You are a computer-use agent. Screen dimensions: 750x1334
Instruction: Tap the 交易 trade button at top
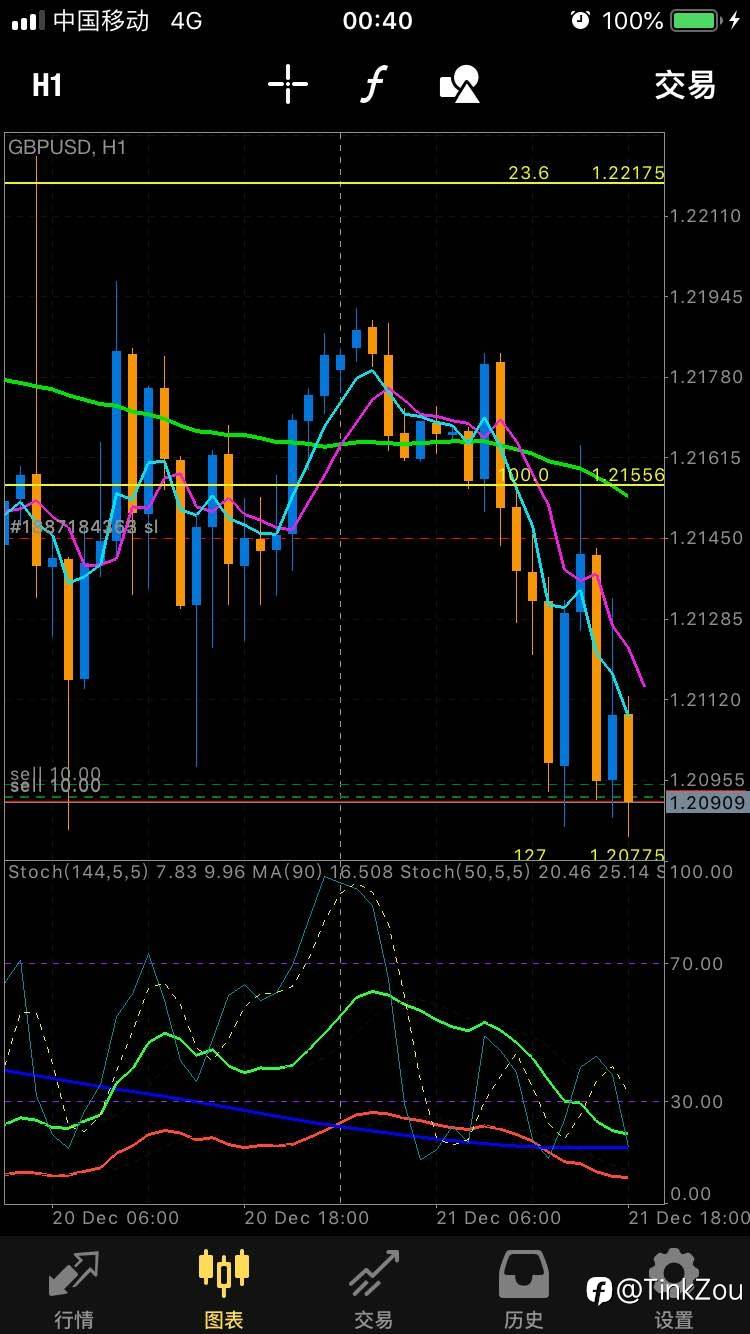(685, 85)
